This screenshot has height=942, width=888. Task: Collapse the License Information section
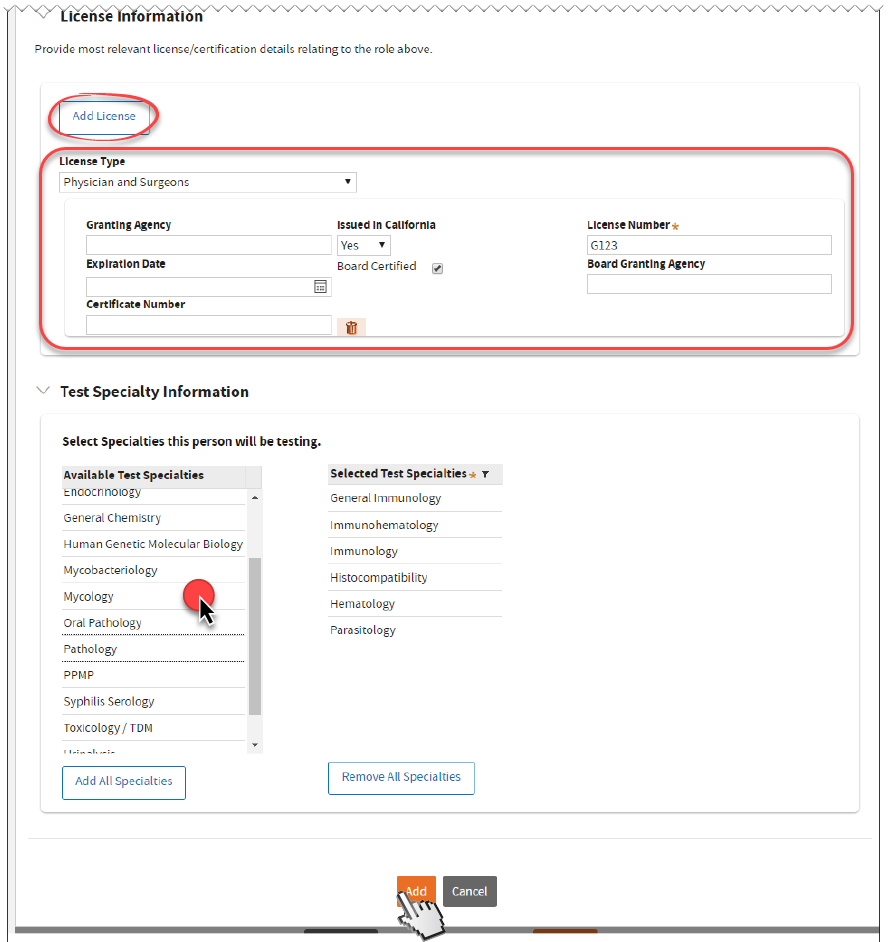coord(42,16)
